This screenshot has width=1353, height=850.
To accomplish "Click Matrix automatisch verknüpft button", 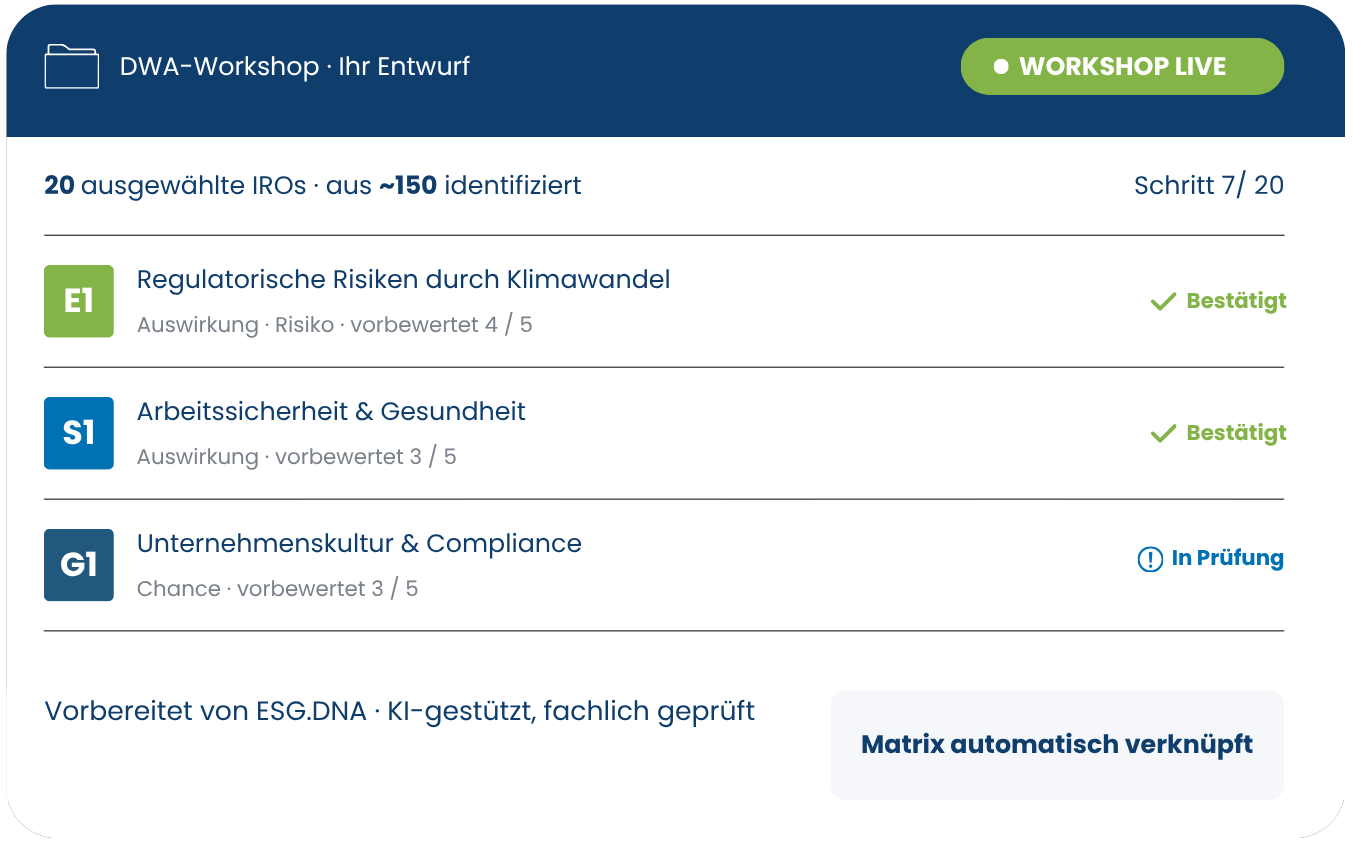I will coord(1057,745).
